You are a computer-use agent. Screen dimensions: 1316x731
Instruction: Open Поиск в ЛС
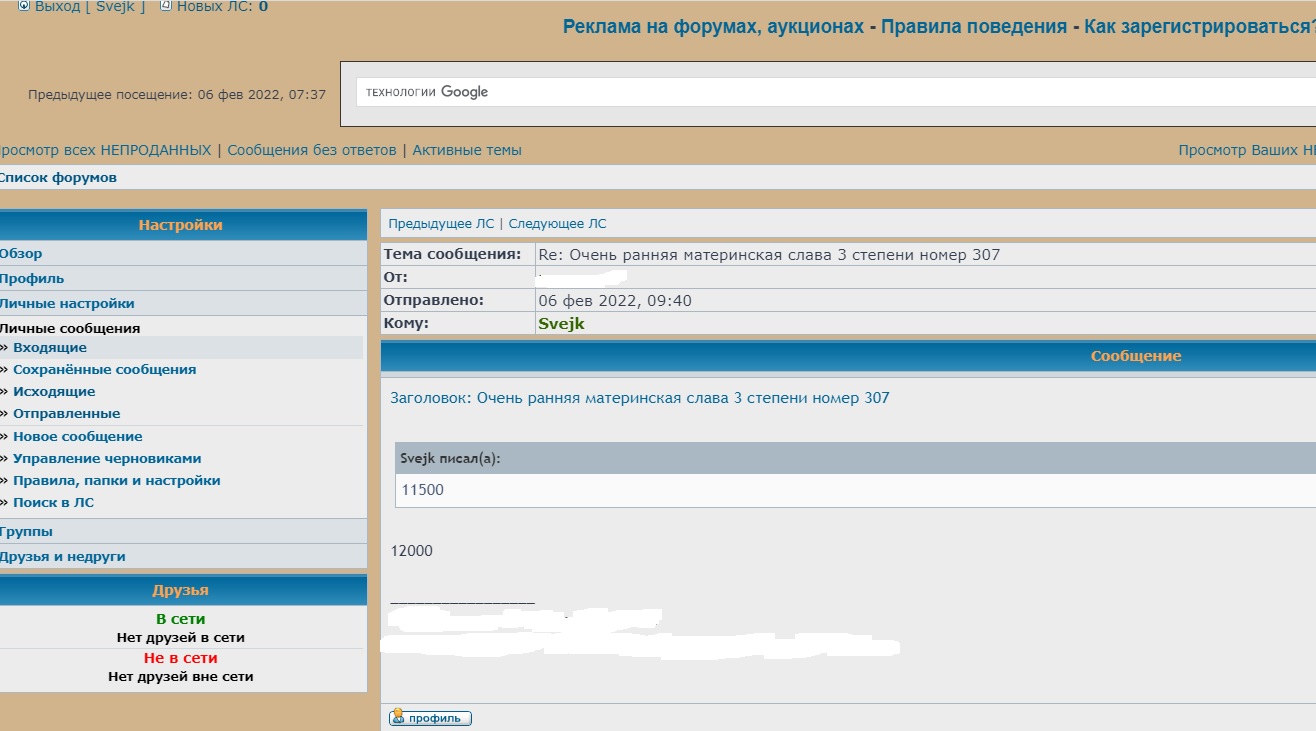(x=53, y=503)
